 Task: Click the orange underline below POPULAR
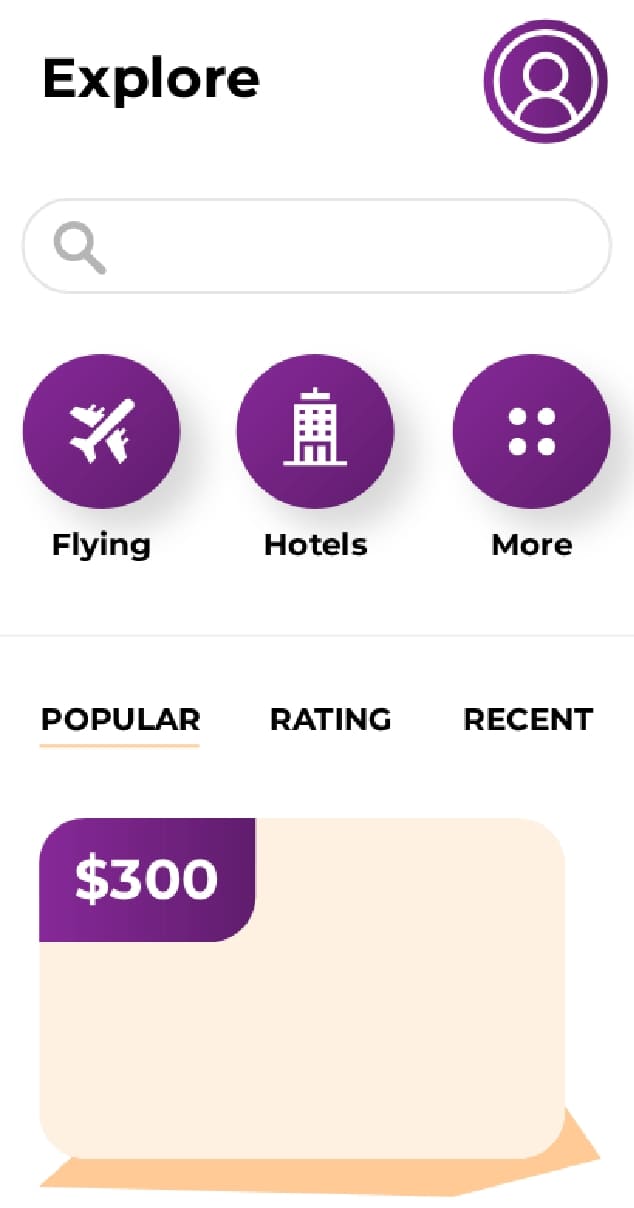point(120,745)
